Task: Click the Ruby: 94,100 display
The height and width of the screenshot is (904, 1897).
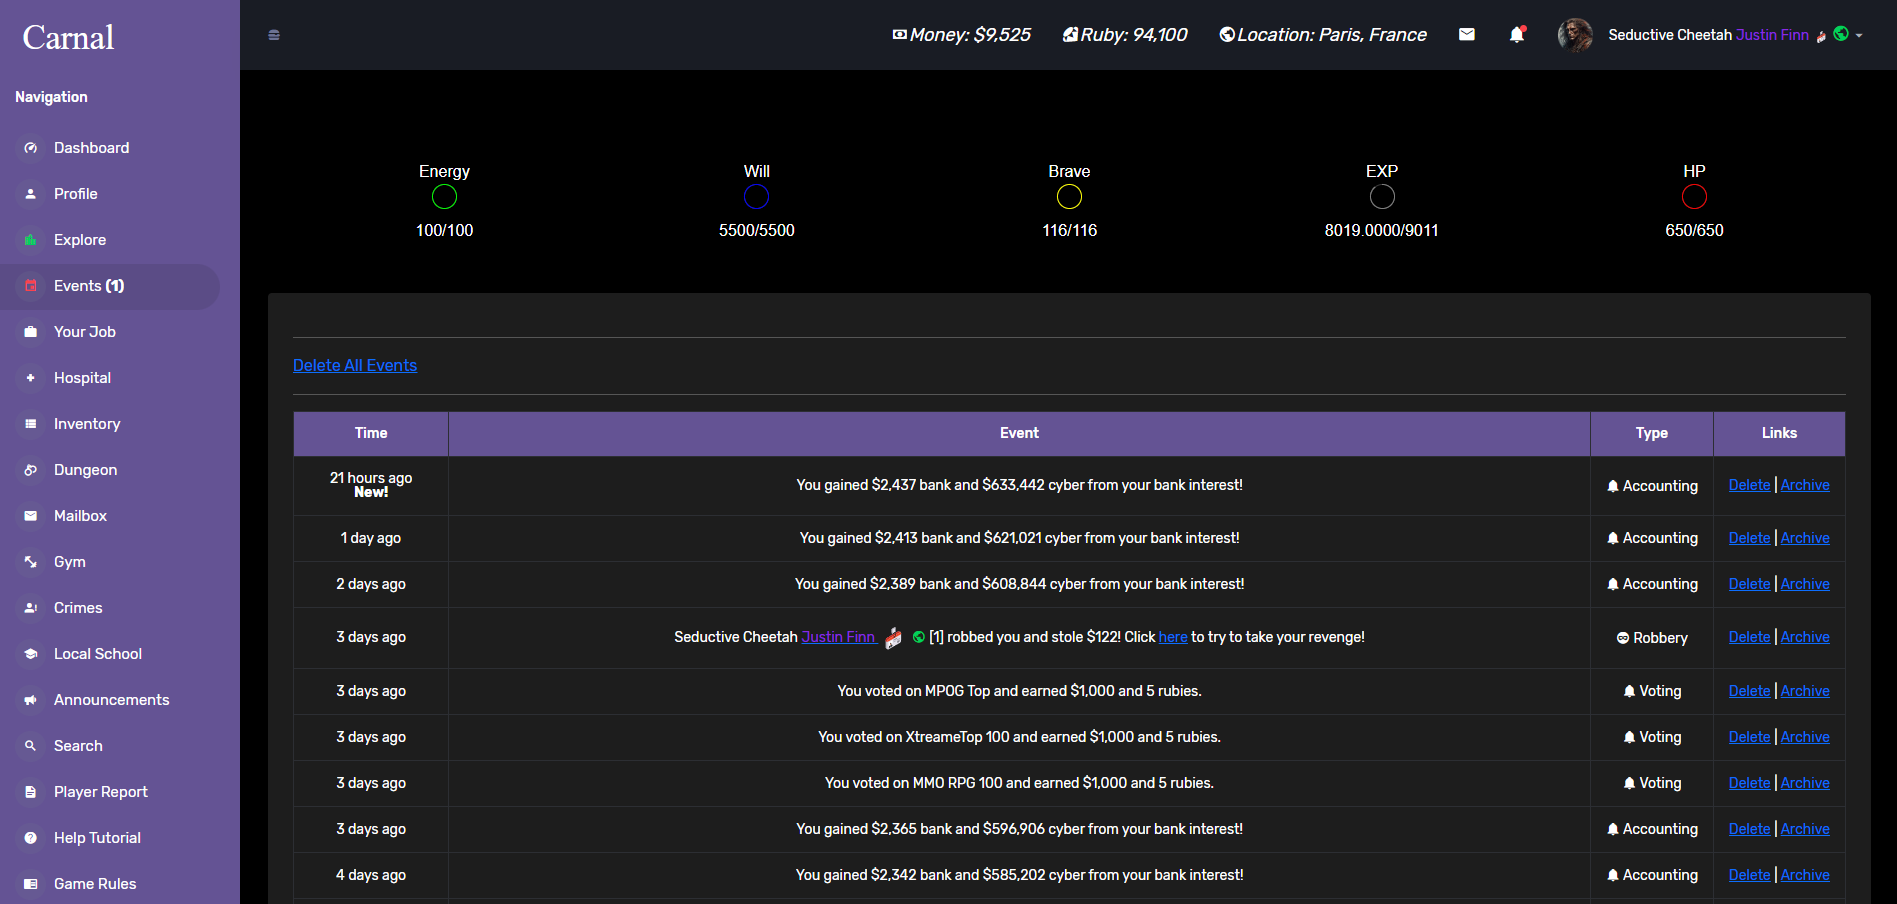Action: click(1125, 35)
